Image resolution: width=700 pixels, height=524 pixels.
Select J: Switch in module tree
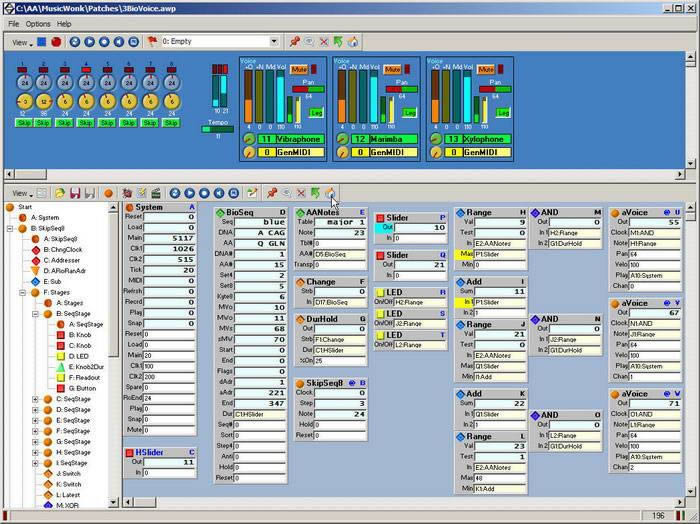68,474
